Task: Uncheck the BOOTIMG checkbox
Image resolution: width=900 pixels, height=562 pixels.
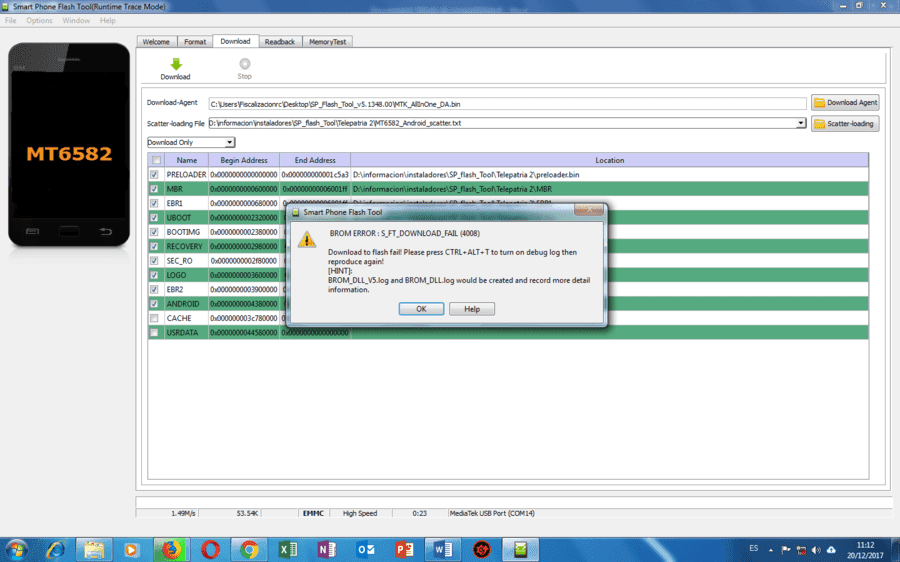Action: click(x=154, y=232)
